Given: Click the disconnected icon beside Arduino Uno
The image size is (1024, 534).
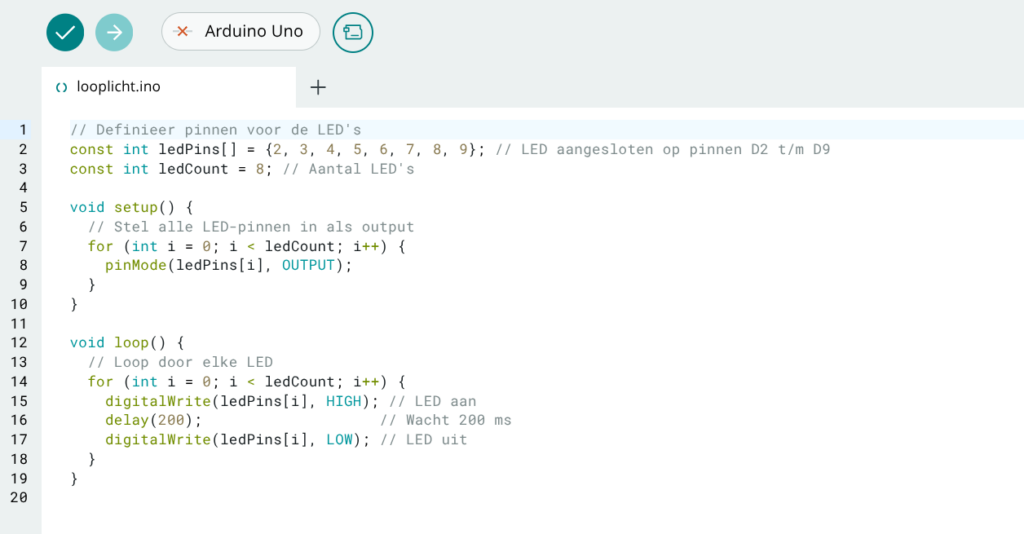Looking at the screenshot, I should click(183, 32).
